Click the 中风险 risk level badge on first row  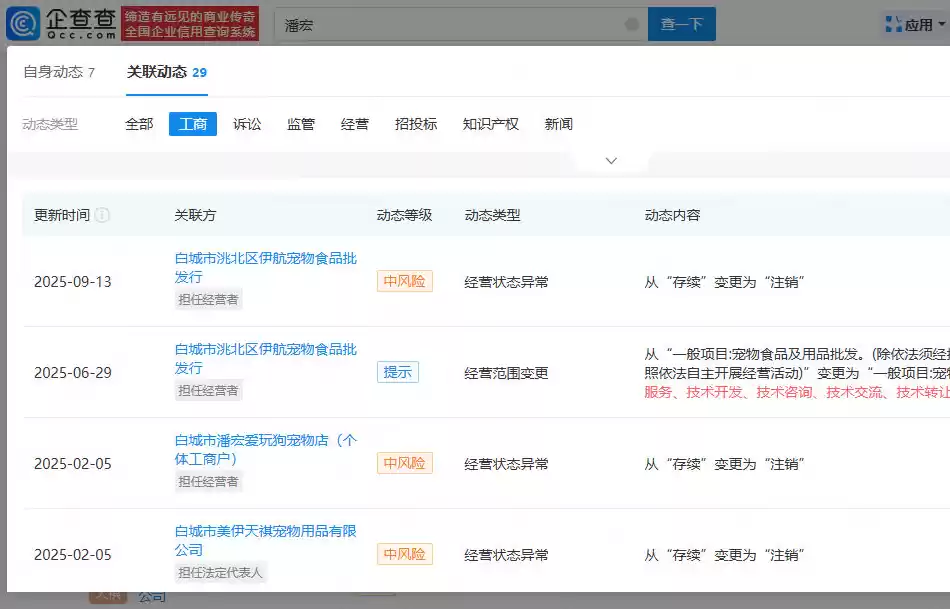404,281
